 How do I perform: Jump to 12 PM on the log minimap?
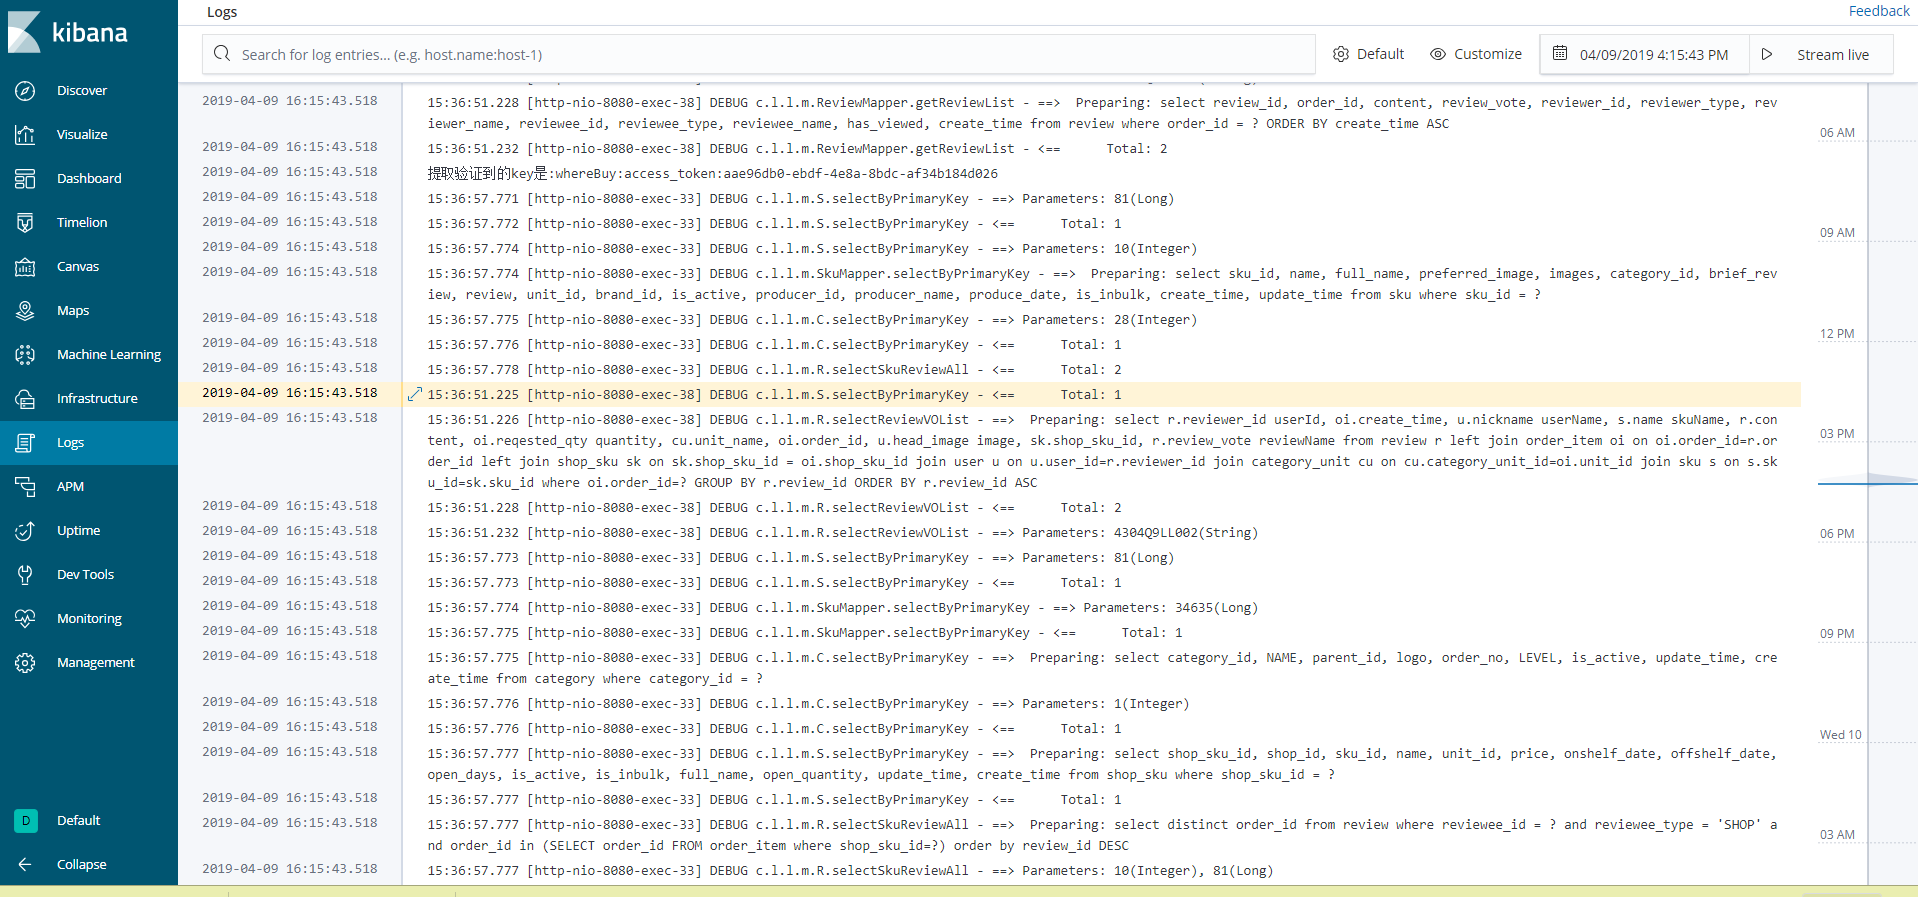[1837, 334]
